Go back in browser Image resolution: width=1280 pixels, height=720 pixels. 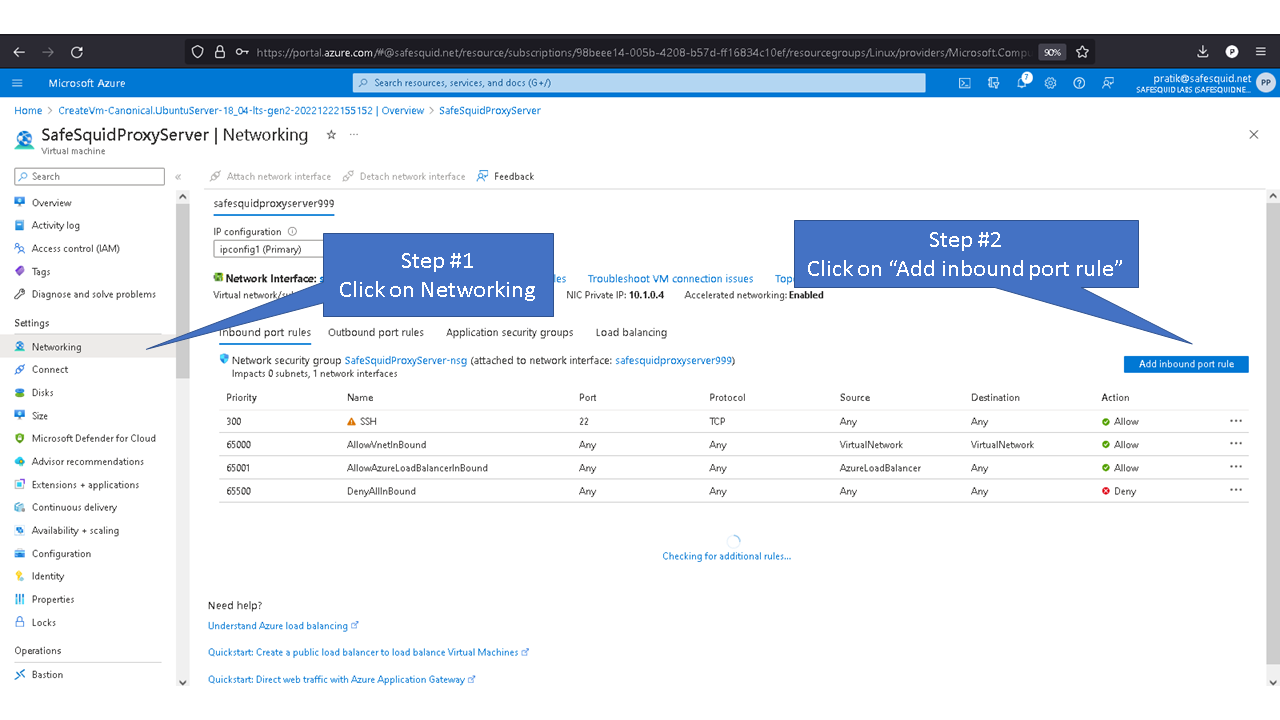(x=19, y=52)
